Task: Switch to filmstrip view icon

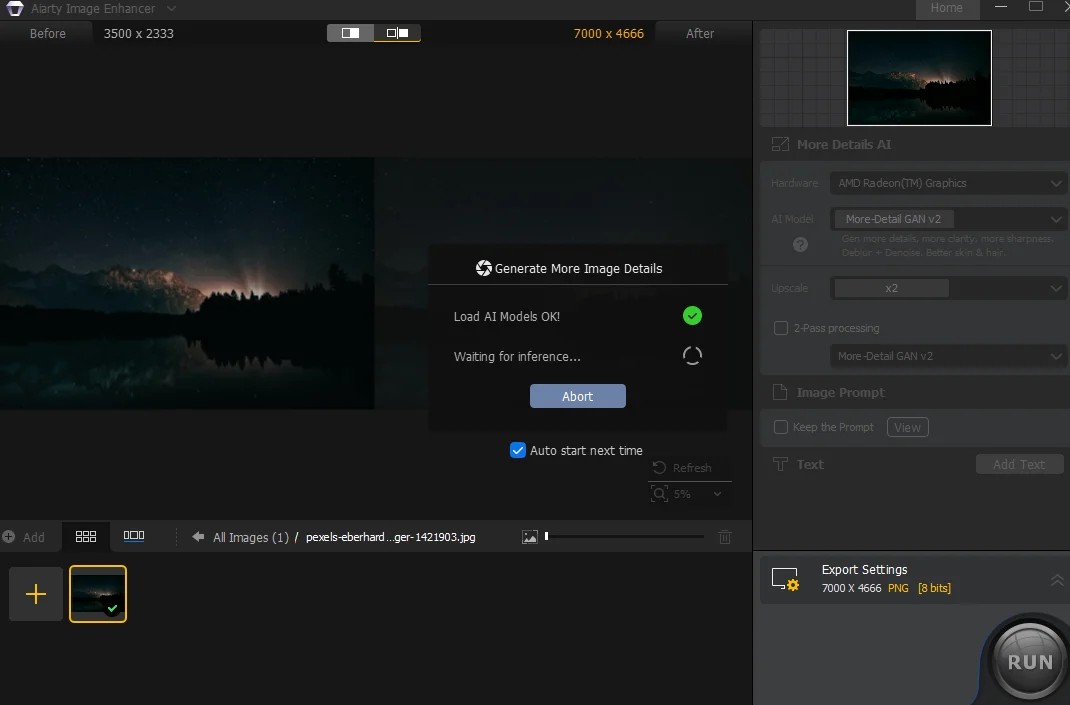Action: pos(134,536)
